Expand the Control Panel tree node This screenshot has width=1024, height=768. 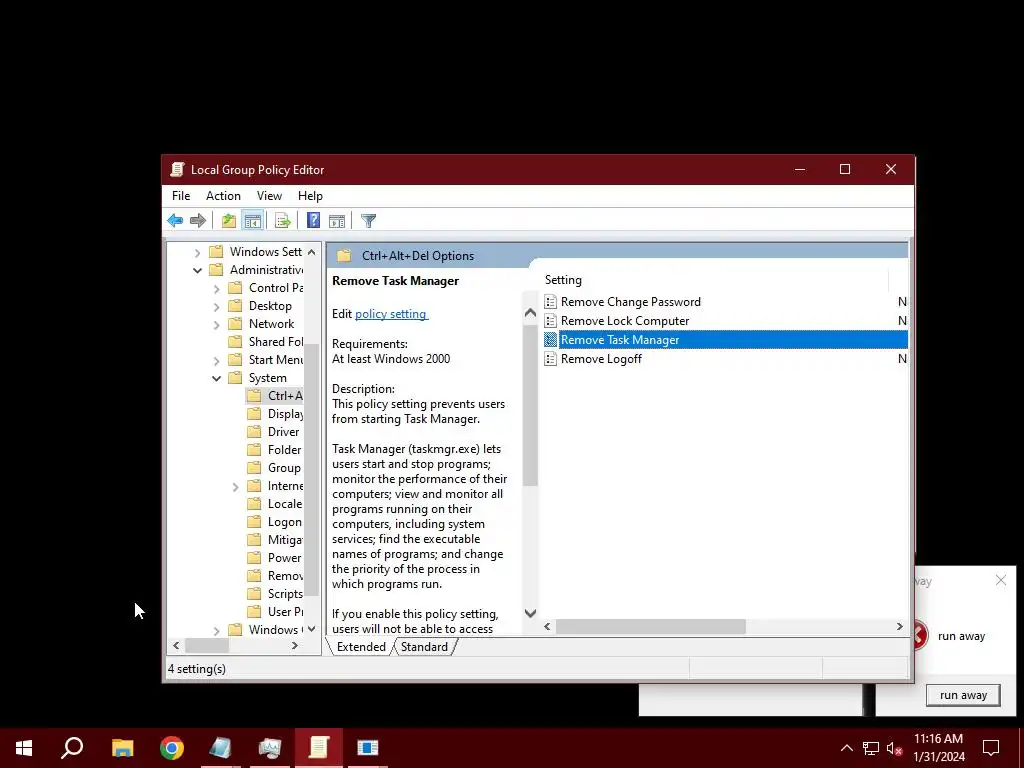[x=216, y=289]
